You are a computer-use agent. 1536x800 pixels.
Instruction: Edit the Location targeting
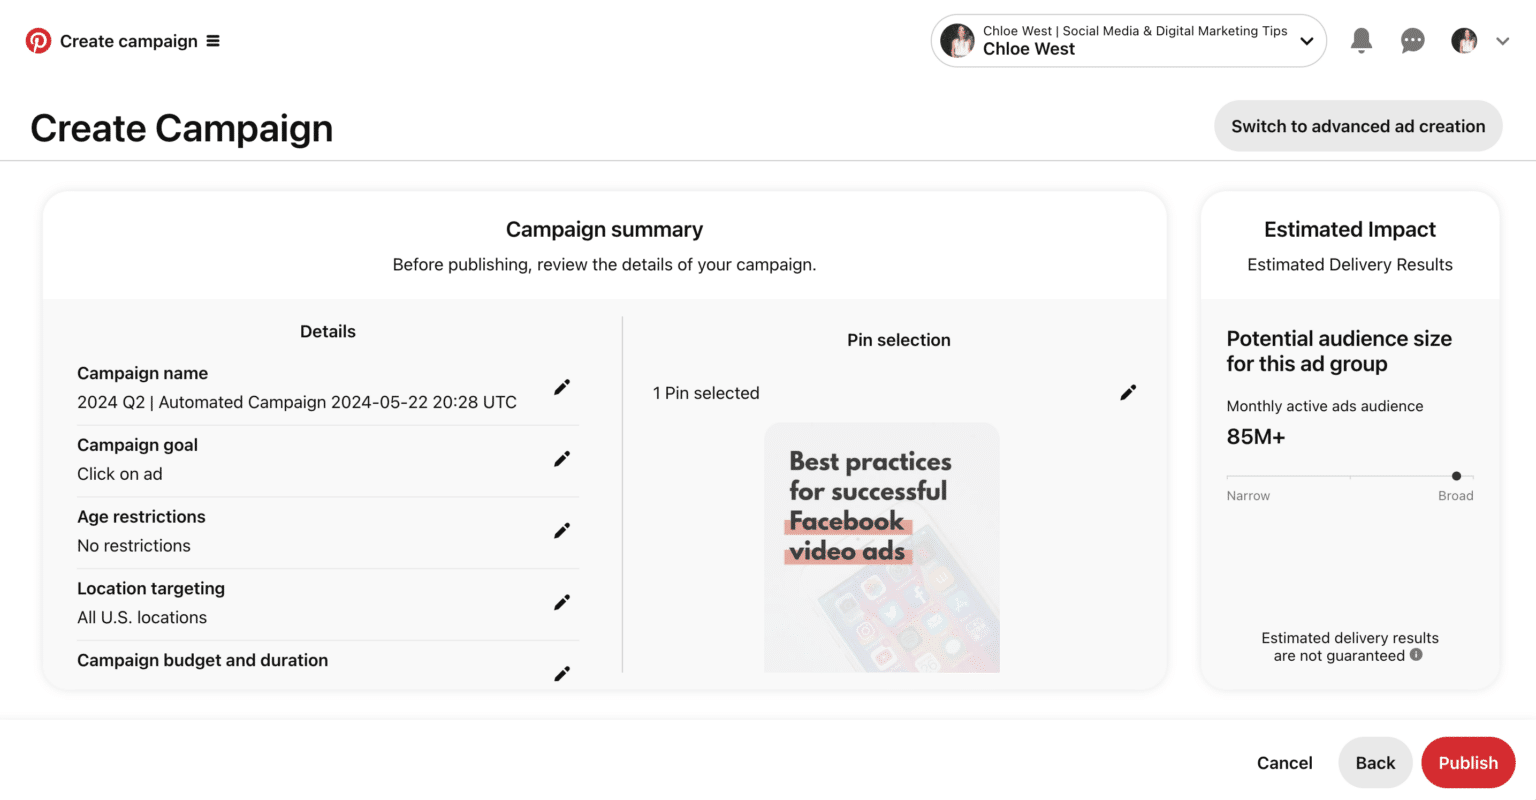pyautogui.click(x=562, y=602)
